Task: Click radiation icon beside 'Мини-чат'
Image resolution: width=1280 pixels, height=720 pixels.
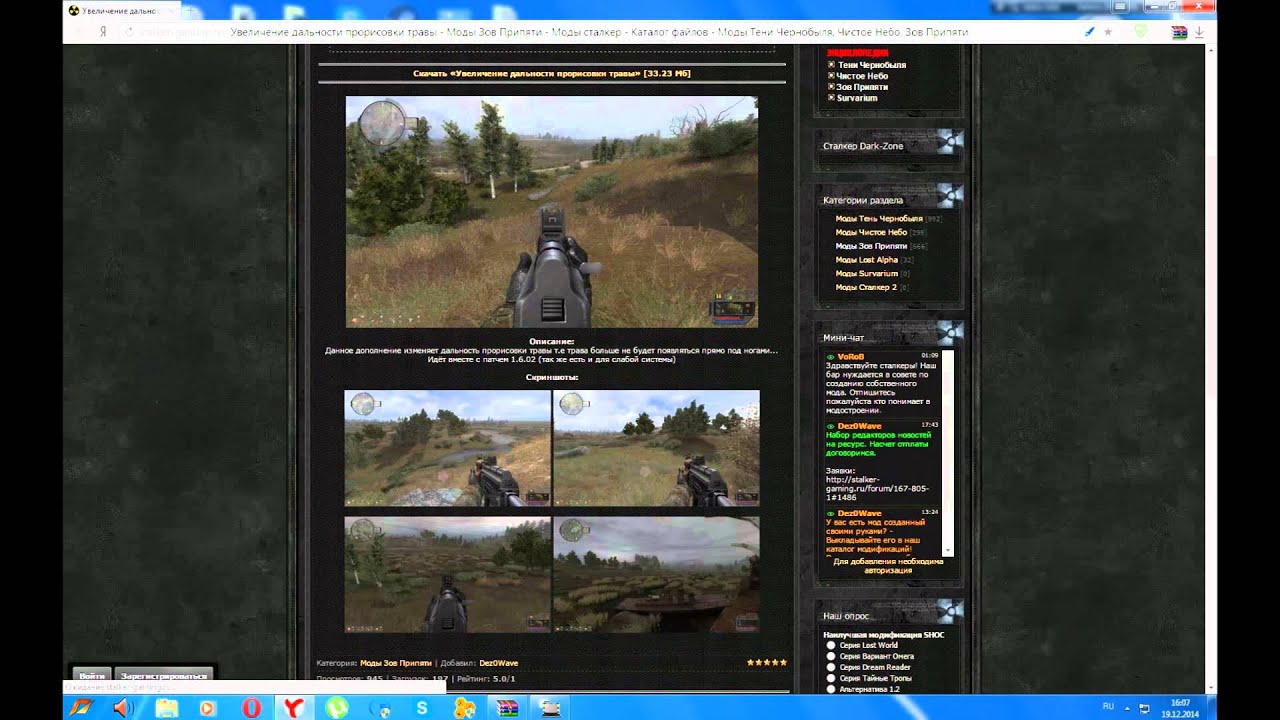Action: [949, 333]
